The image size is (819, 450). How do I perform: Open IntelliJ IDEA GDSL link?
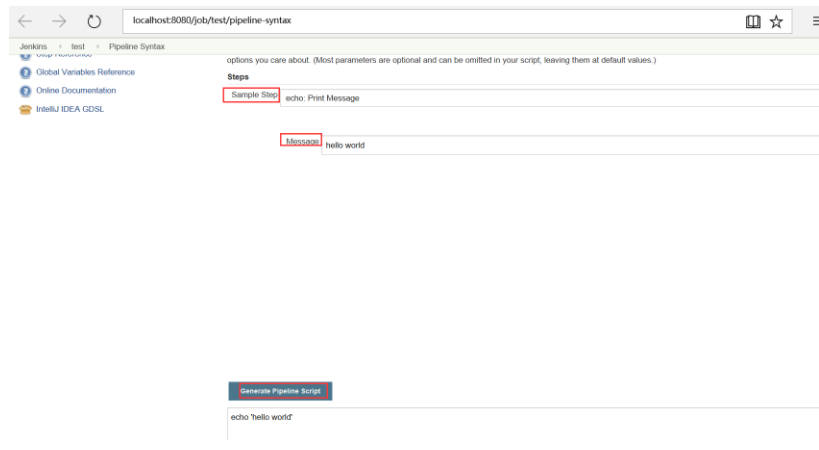[x=70, y=109]
